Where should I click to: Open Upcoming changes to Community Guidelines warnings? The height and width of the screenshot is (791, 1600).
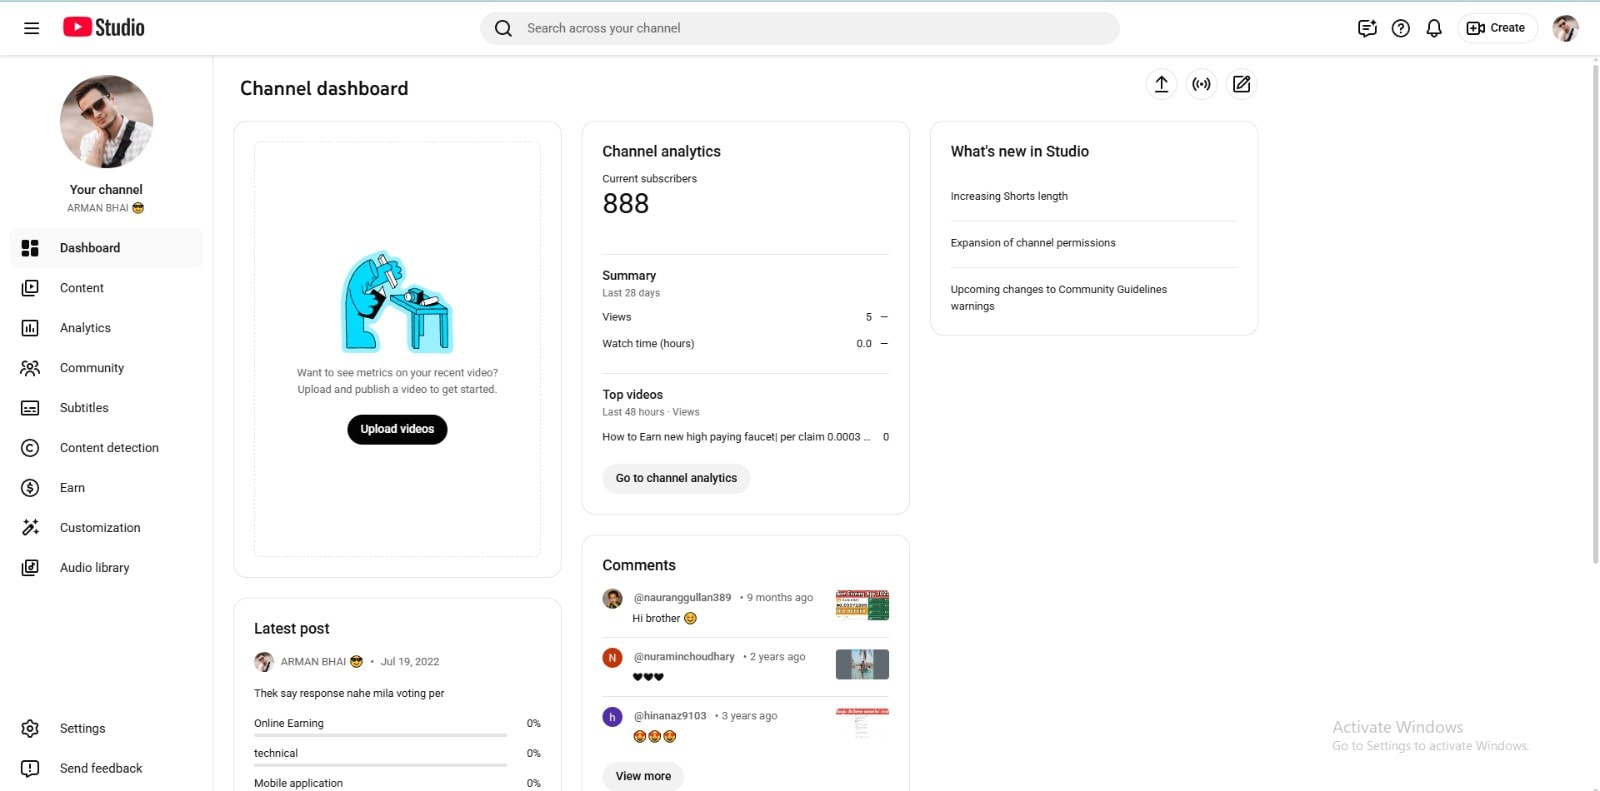tap(1059, 298)
